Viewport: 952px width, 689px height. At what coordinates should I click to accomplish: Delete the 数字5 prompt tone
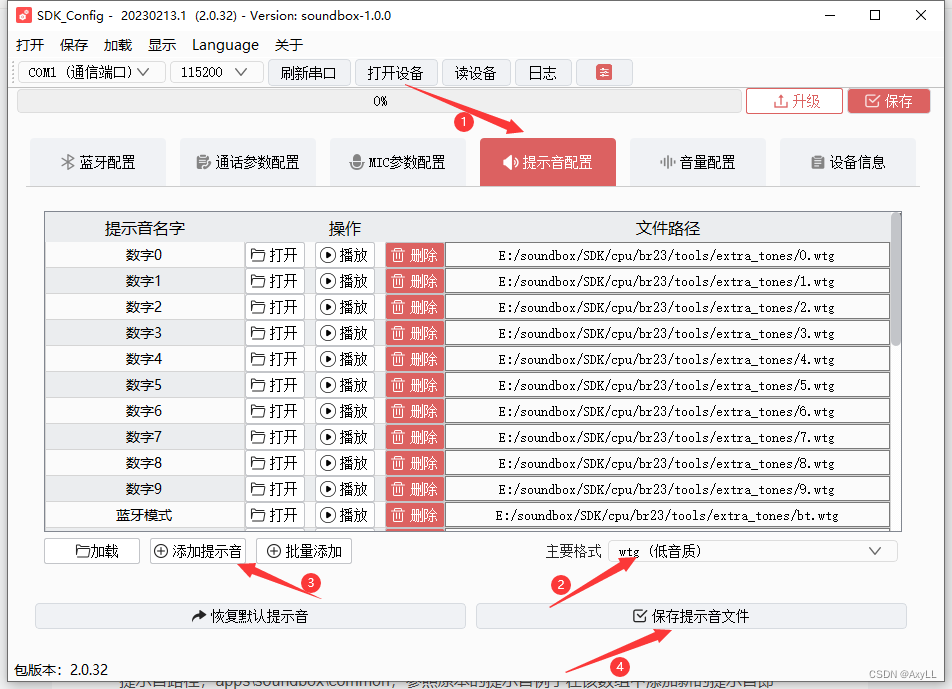[x=416, y=385]
